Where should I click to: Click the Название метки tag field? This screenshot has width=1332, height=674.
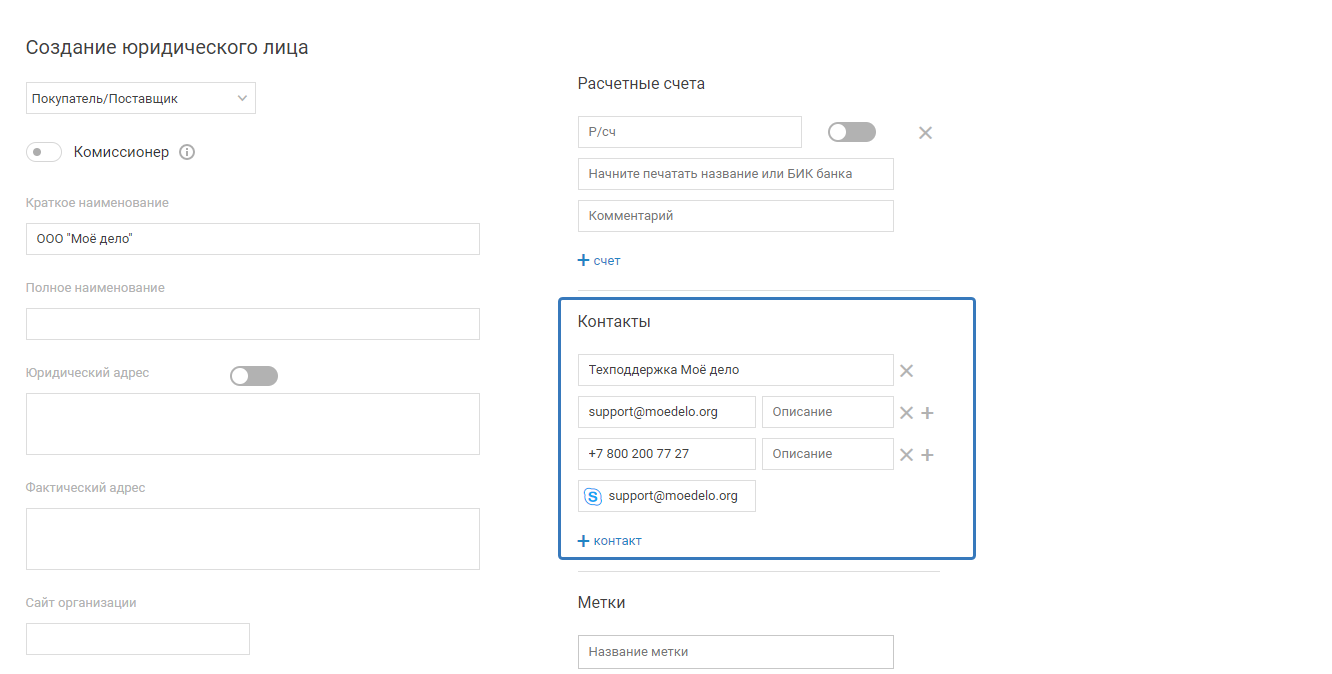click(735, 652)
